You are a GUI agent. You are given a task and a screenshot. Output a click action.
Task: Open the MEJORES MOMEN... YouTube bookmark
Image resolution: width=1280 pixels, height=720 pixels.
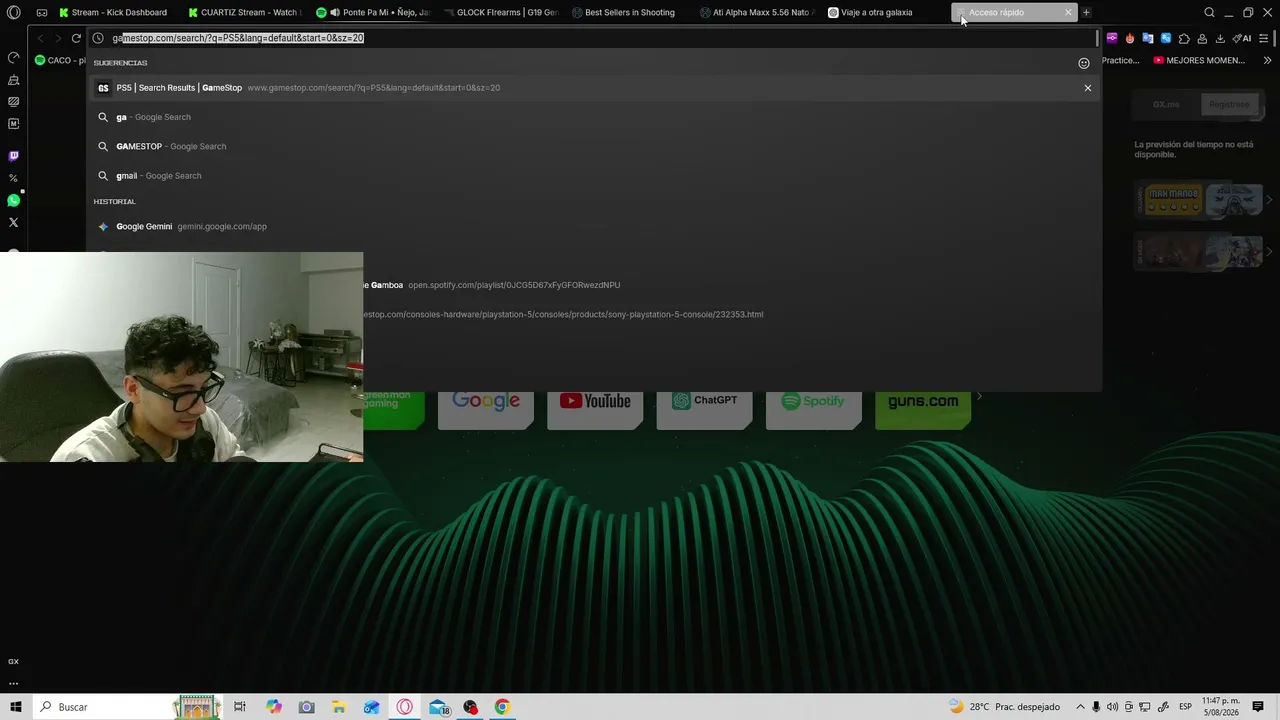pos(1199,60)
